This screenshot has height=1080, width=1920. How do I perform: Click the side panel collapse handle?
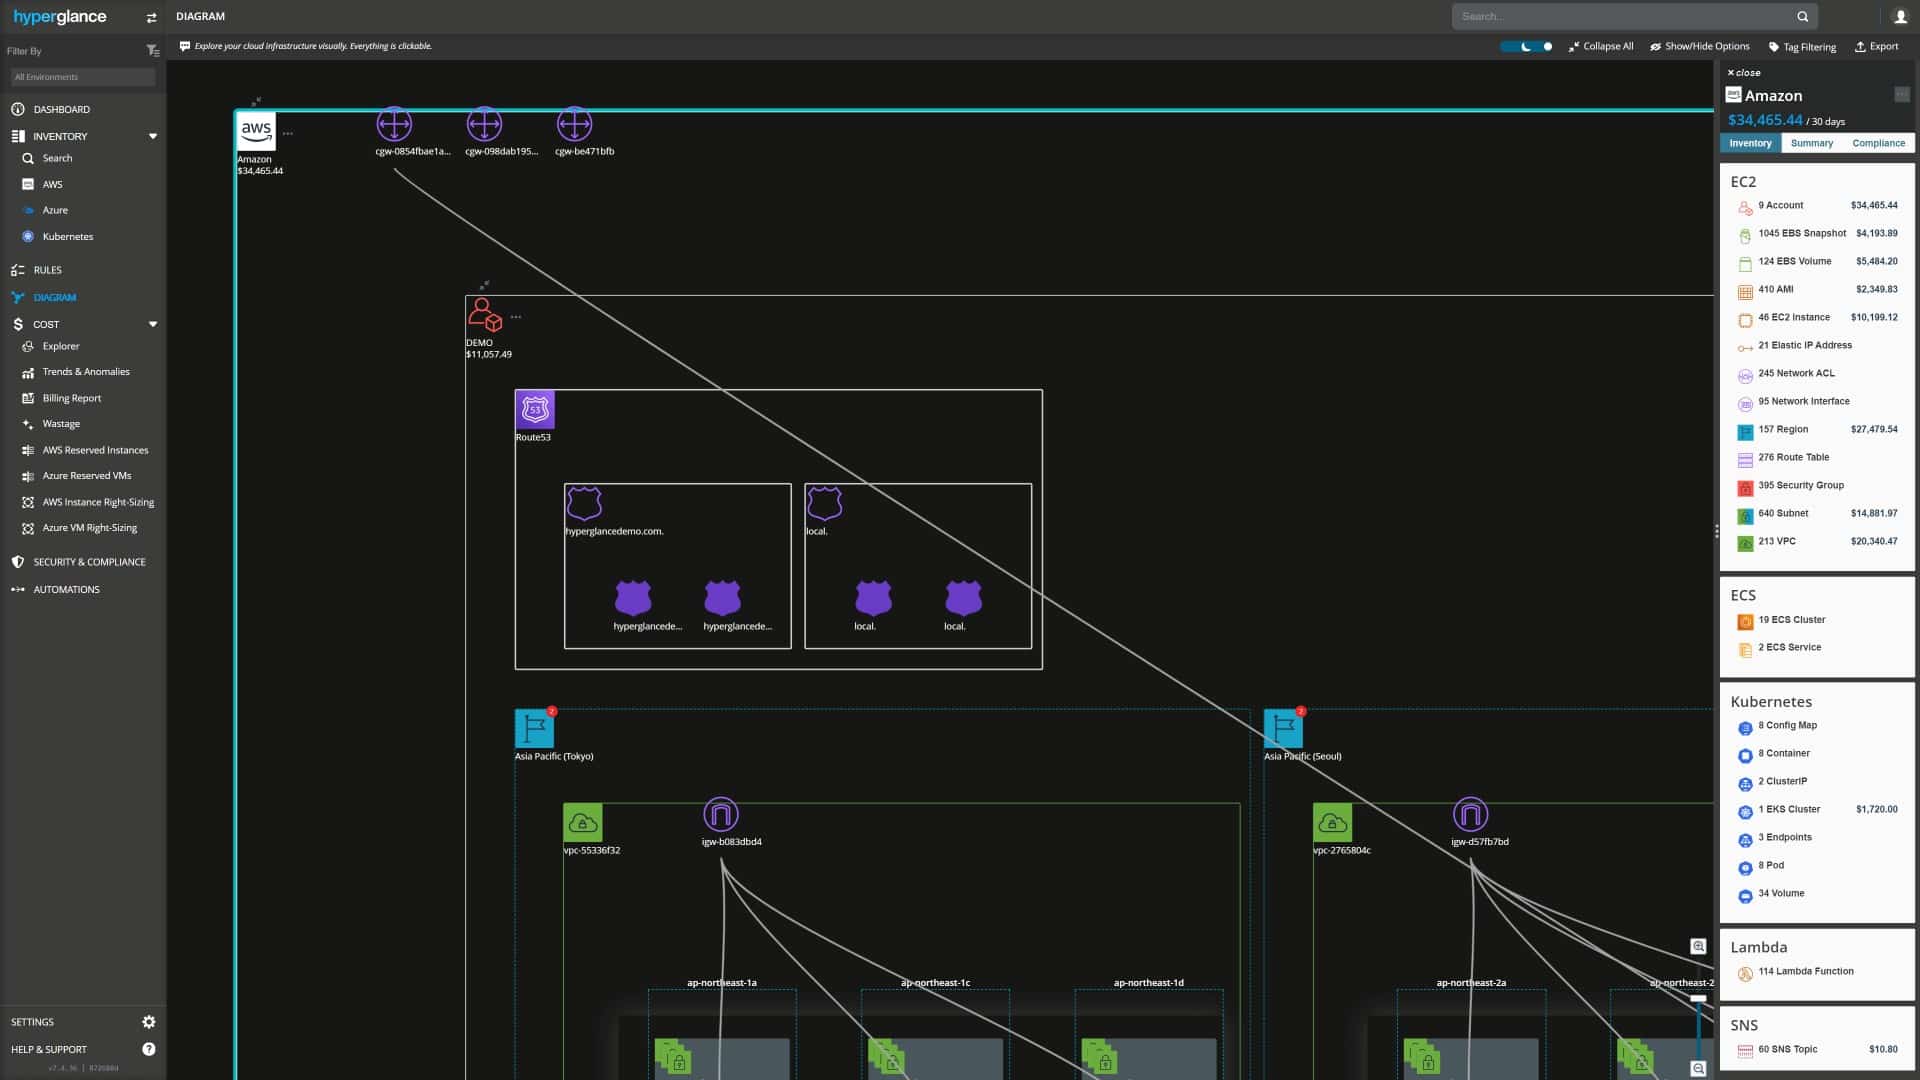[1717, 532]
